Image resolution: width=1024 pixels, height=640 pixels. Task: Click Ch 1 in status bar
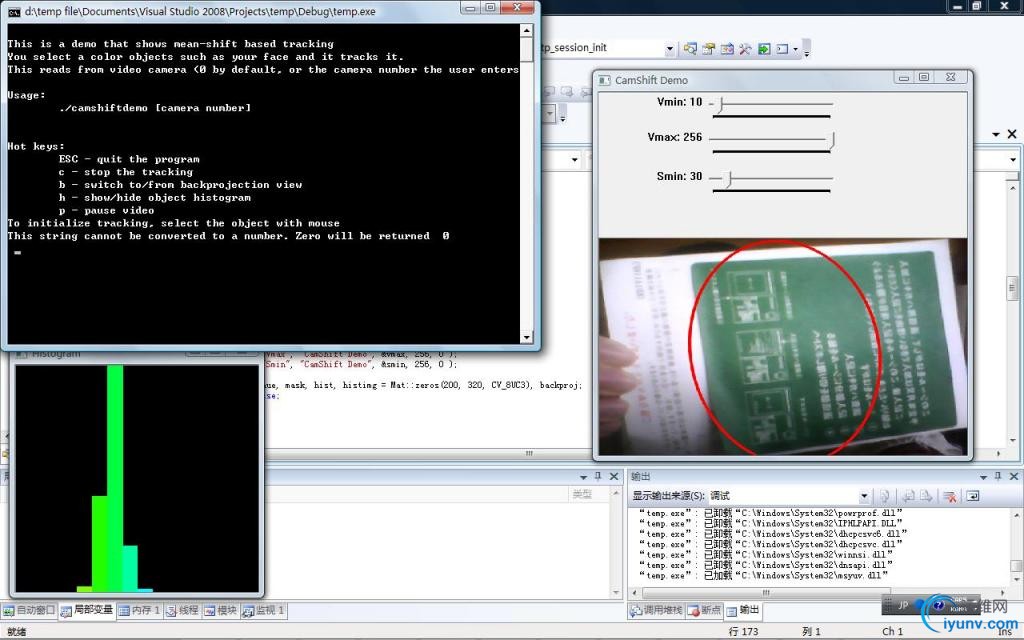point(892,632)
